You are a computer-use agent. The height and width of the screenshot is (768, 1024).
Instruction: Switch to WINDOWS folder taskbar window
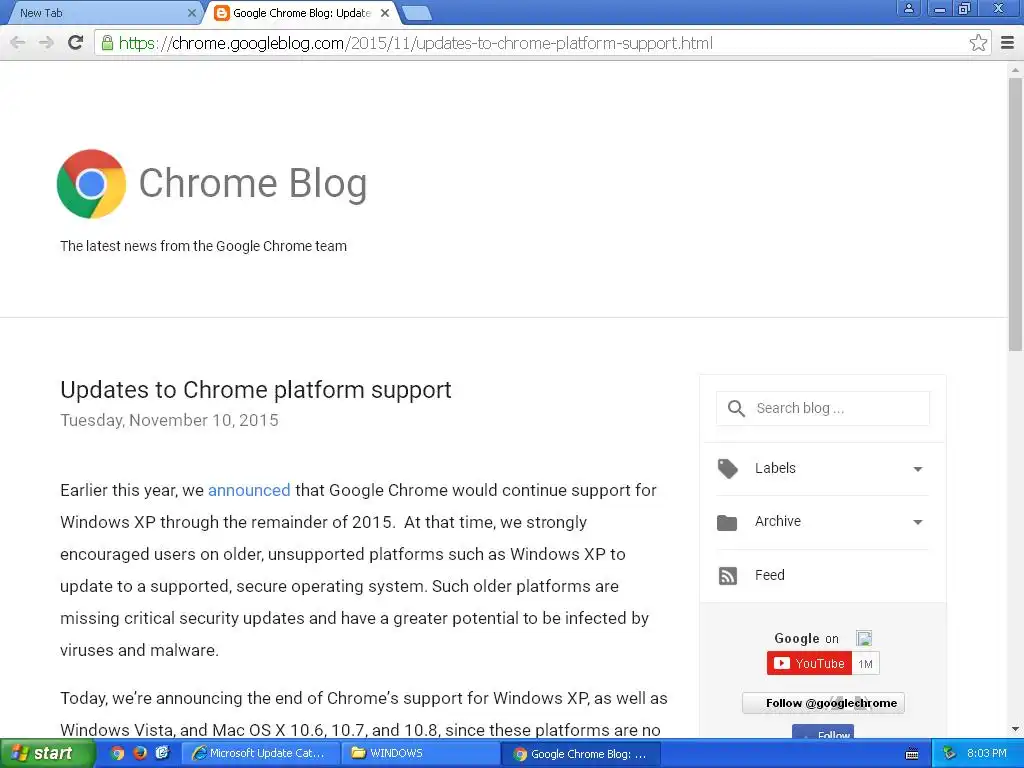(419, 753)
